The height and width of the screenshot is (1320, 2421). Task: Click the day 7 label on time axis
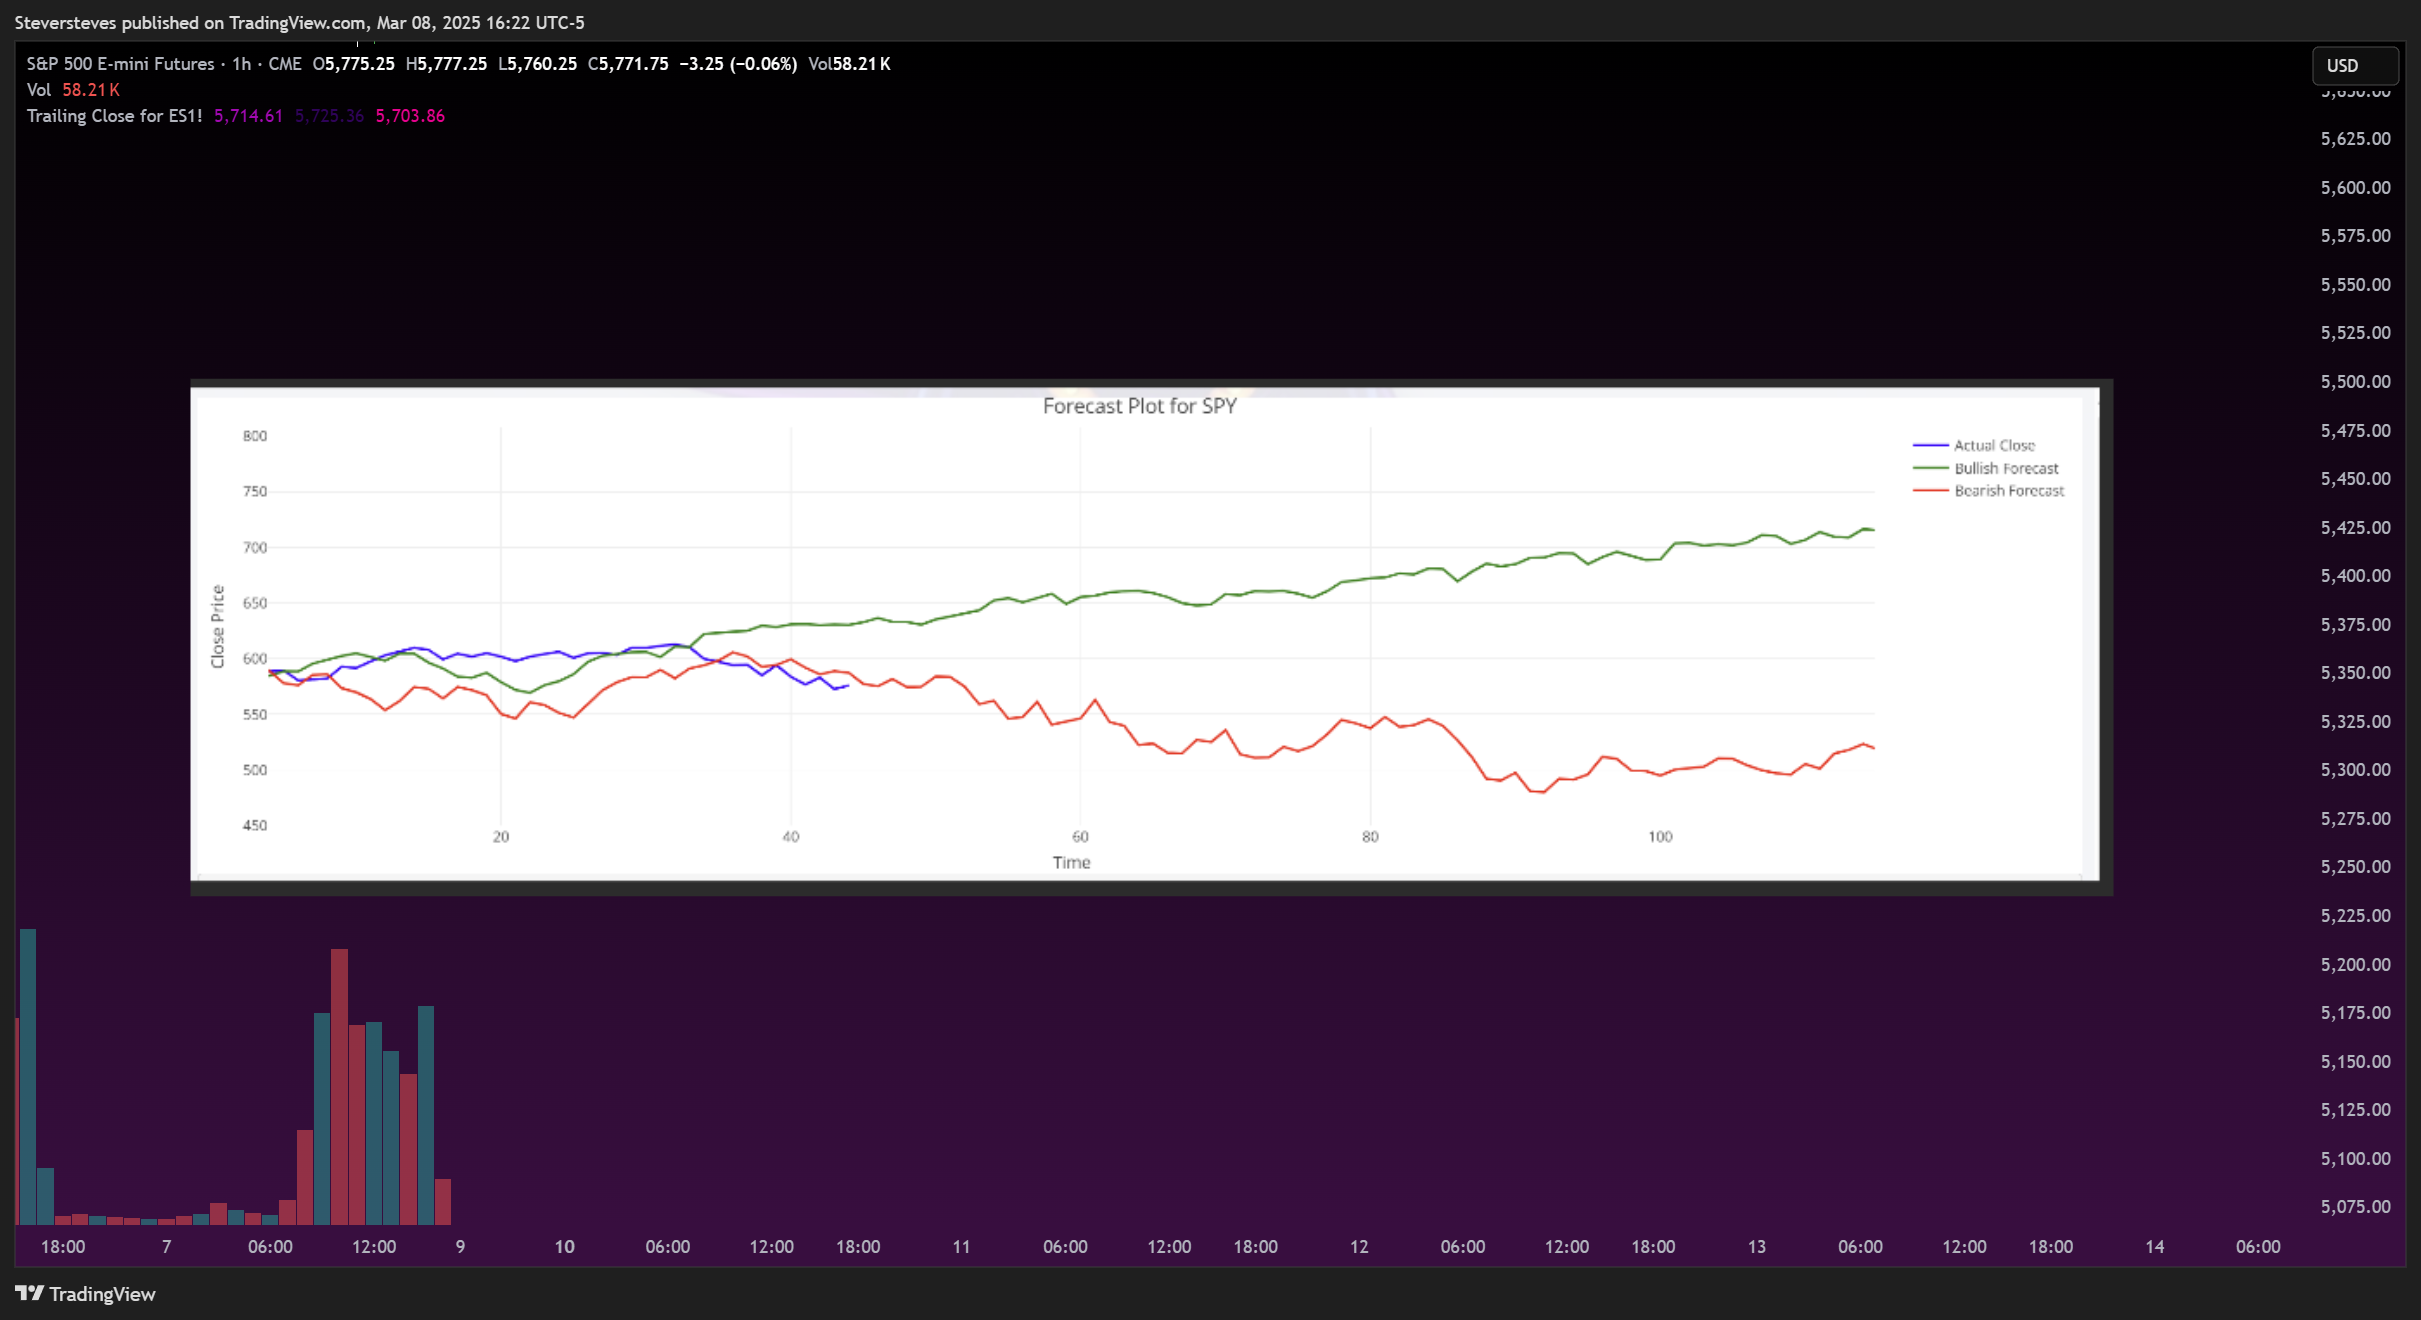pyautogui.click(x=167, y=1247)
